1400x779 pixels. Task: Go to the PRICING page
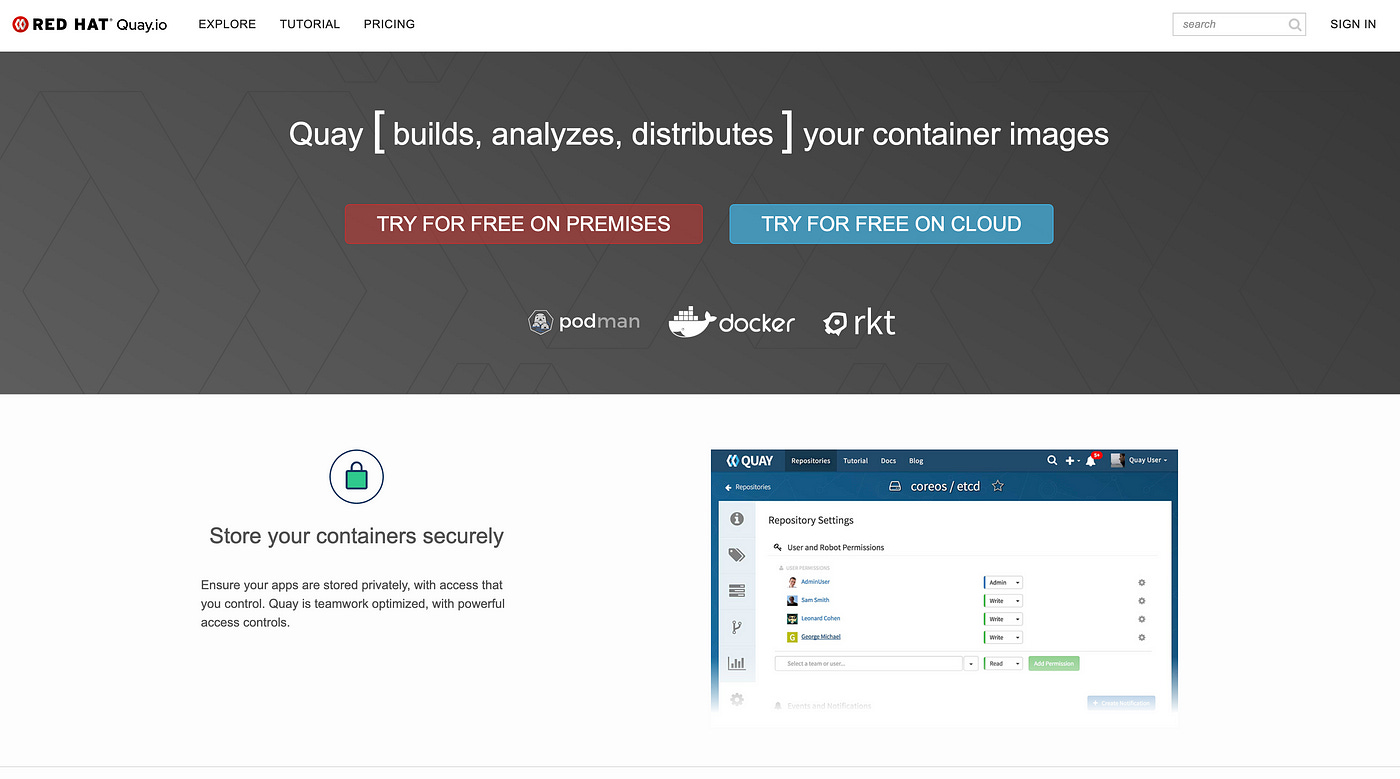coord(389,24)
